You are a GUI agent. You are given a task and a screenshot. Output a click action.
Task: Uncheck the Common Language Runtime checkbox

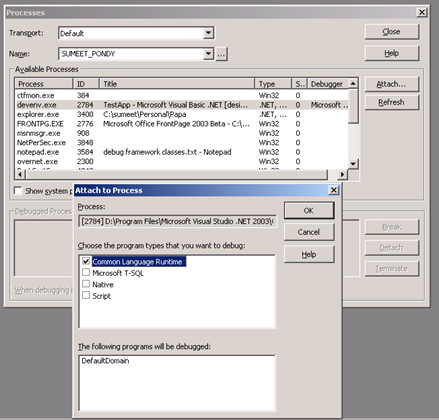(x=86, y=261)
